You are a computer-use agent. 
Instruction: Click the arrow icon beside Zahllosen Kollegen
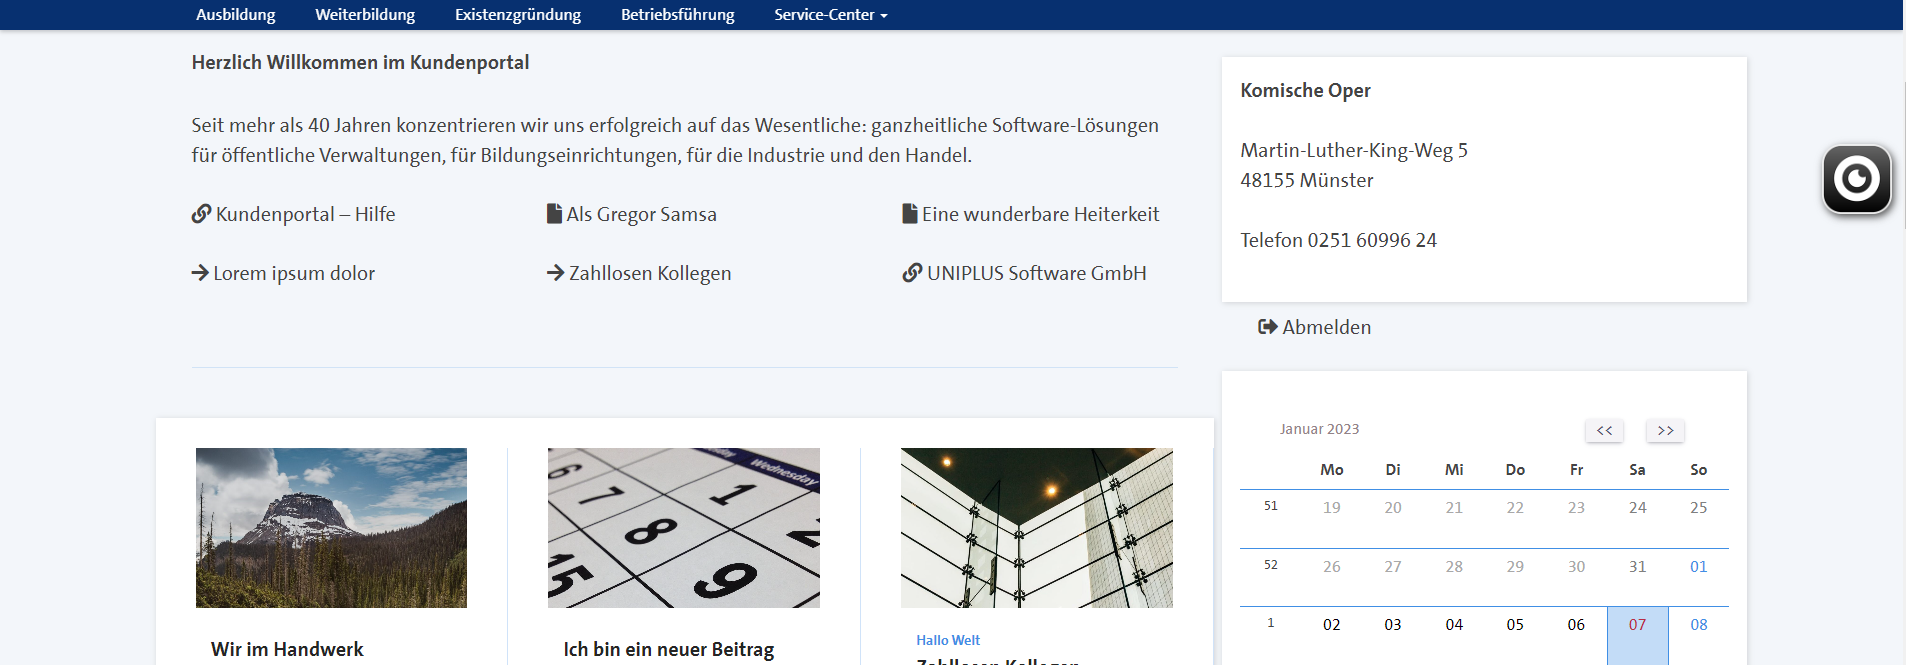[x=555, y=273]
